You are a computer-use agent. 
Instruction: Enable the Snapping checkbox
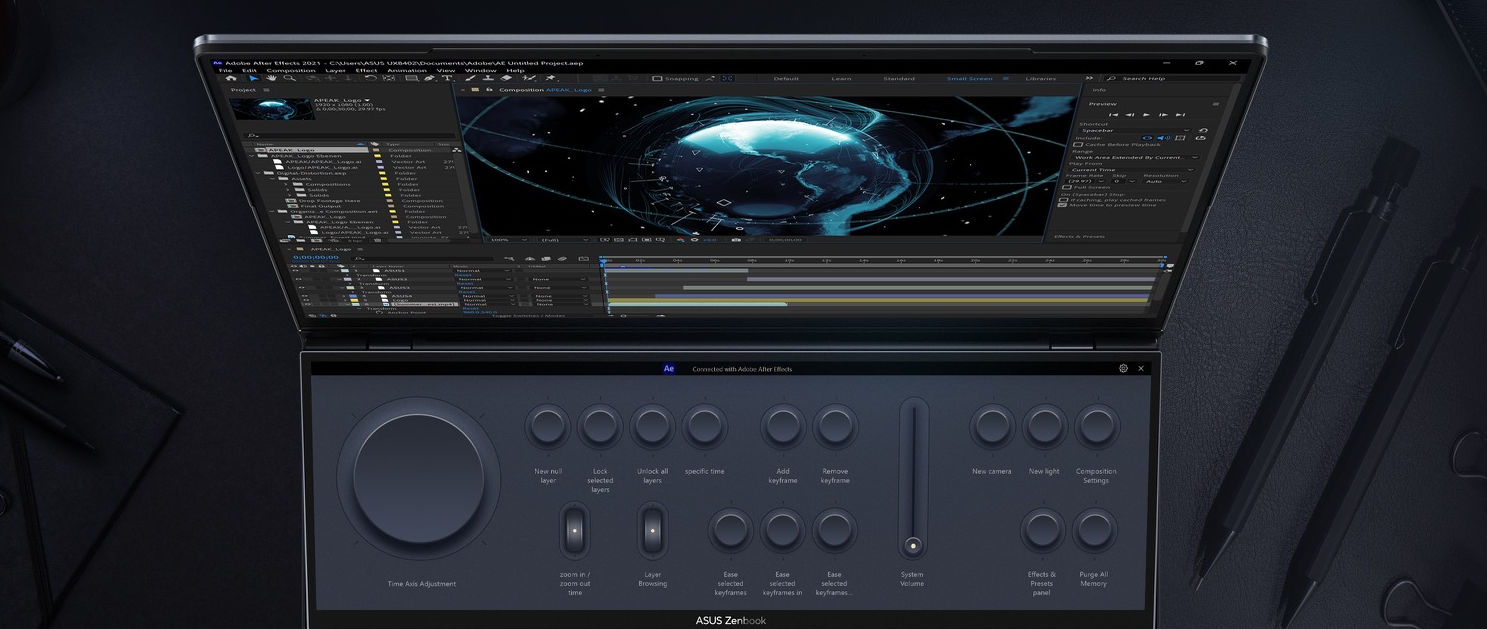point(657,78)
